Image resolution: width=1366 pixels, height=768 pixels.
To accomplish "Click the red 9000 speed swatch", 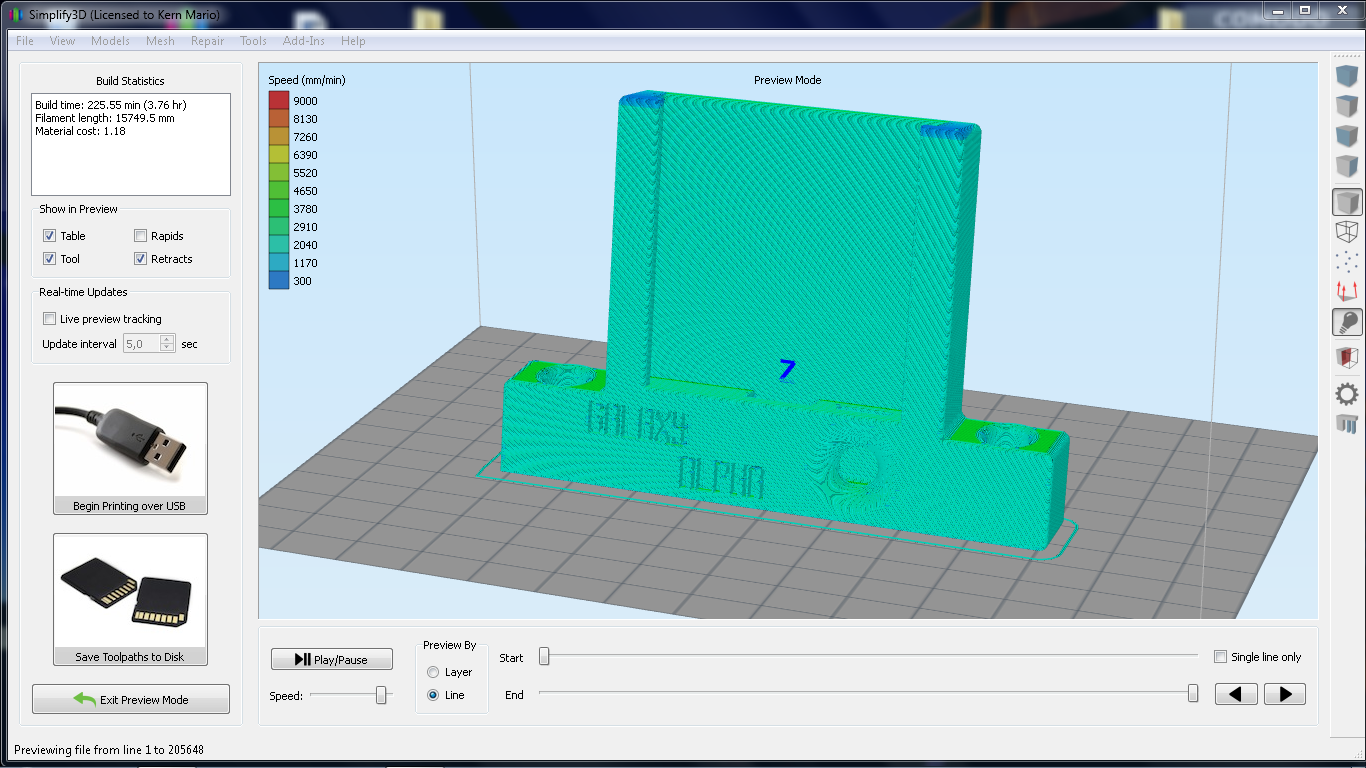I will 278,100.
